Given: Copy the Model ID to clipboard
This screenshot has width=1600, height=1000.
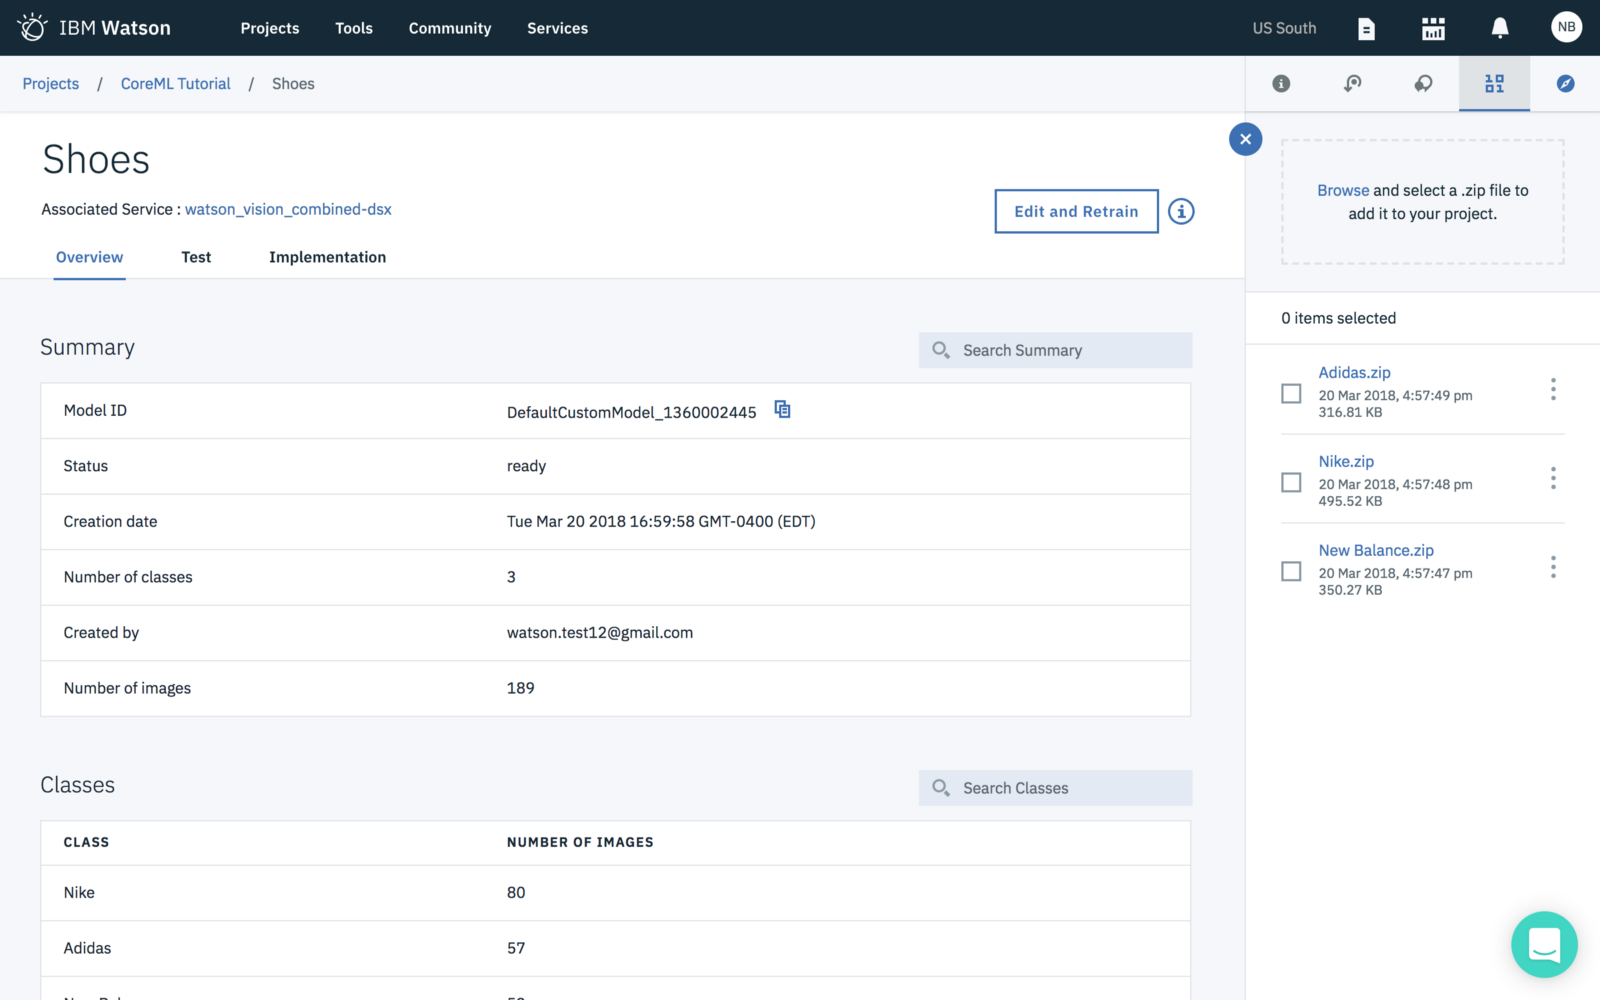Looking at the screenshot, I should 782,410.
